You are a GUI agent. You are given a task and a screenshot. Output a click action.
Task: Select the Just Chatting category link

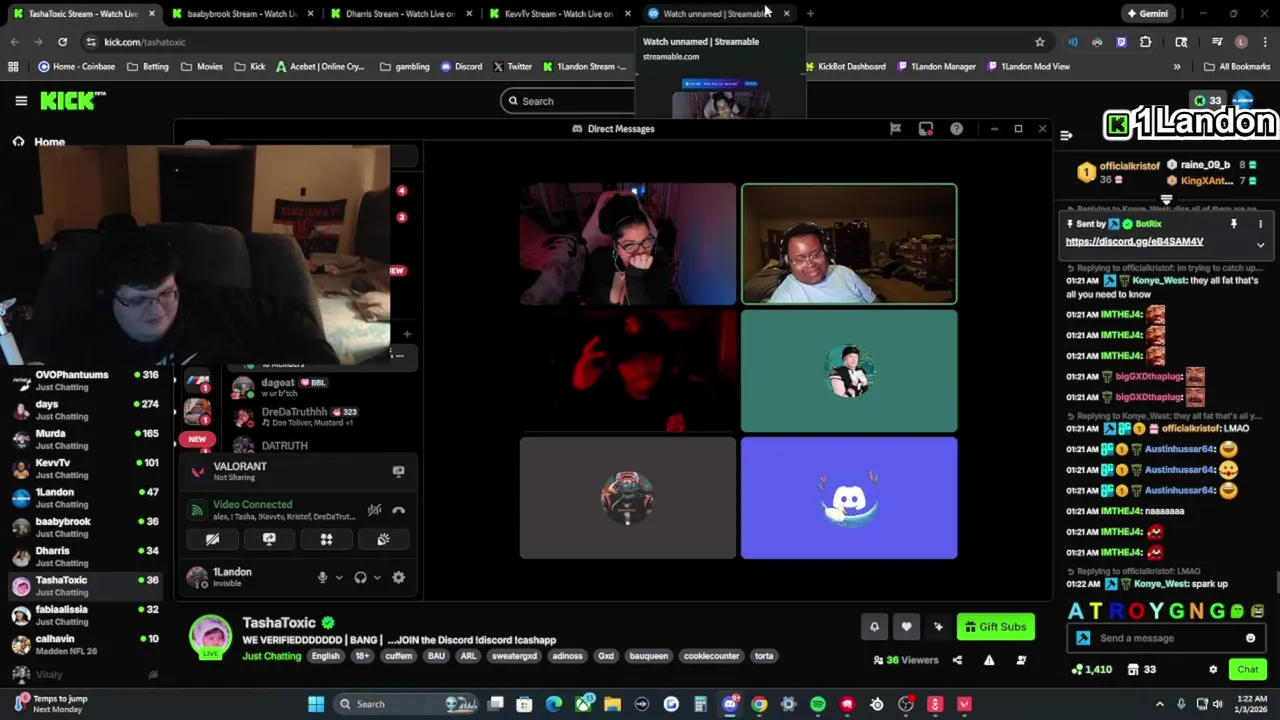pyautogui.click(x=271, y=656)
